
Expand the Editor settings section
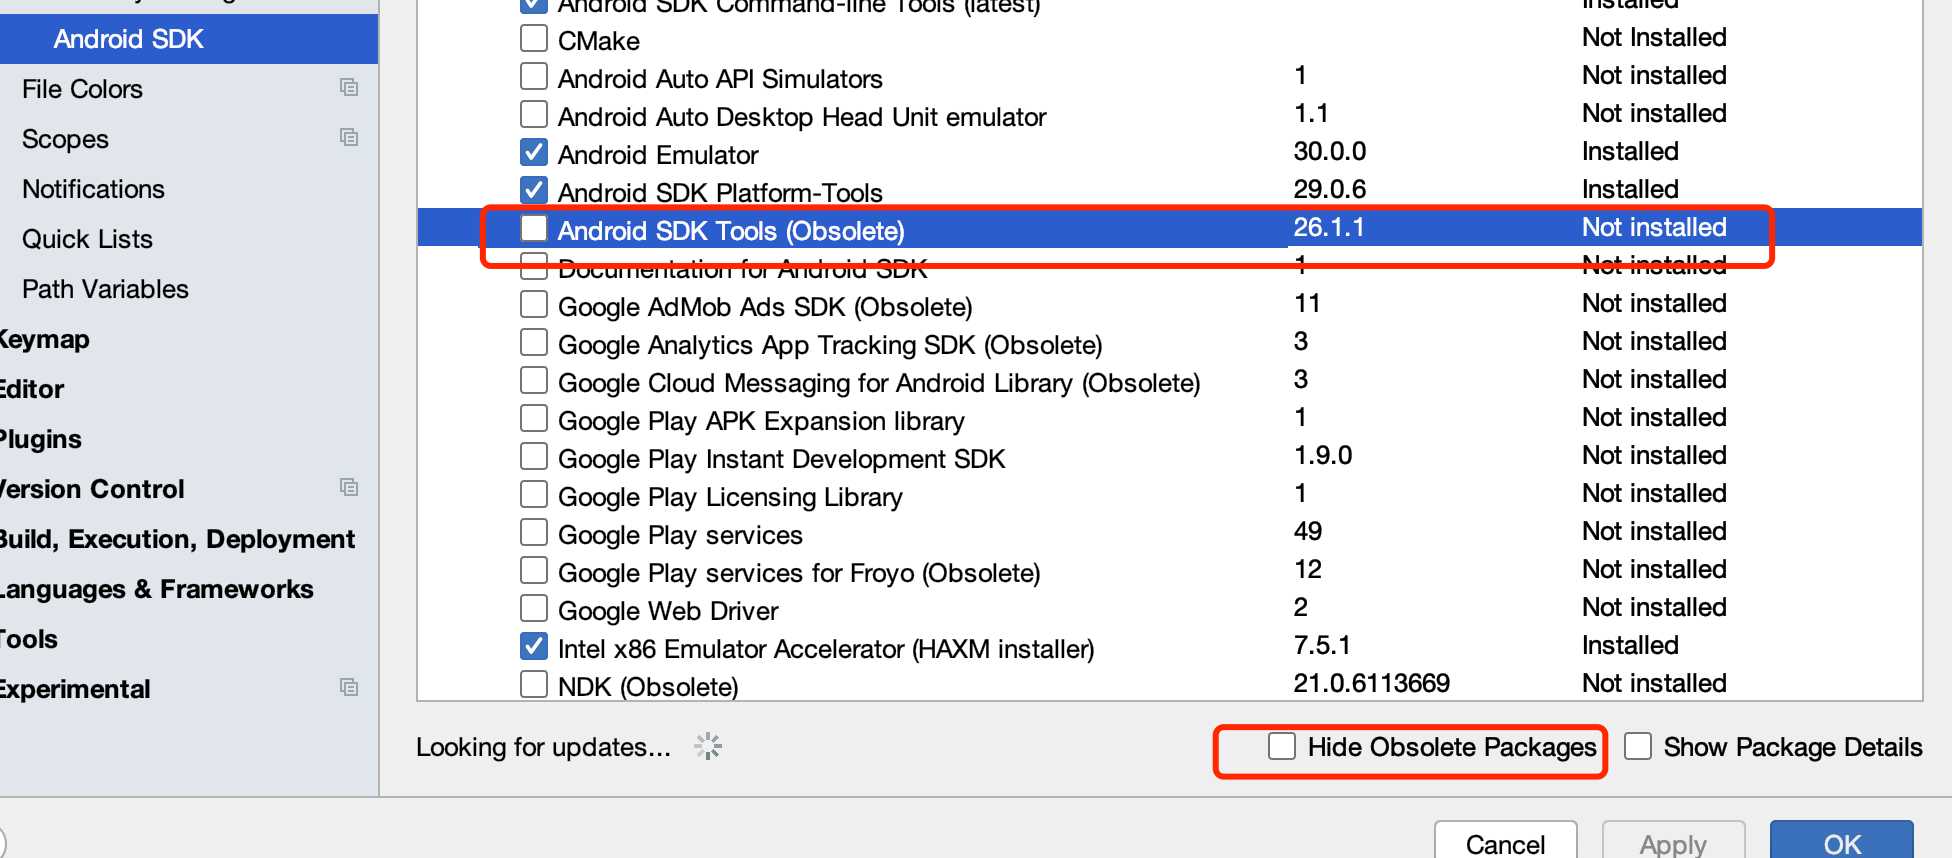click(32, 389)
